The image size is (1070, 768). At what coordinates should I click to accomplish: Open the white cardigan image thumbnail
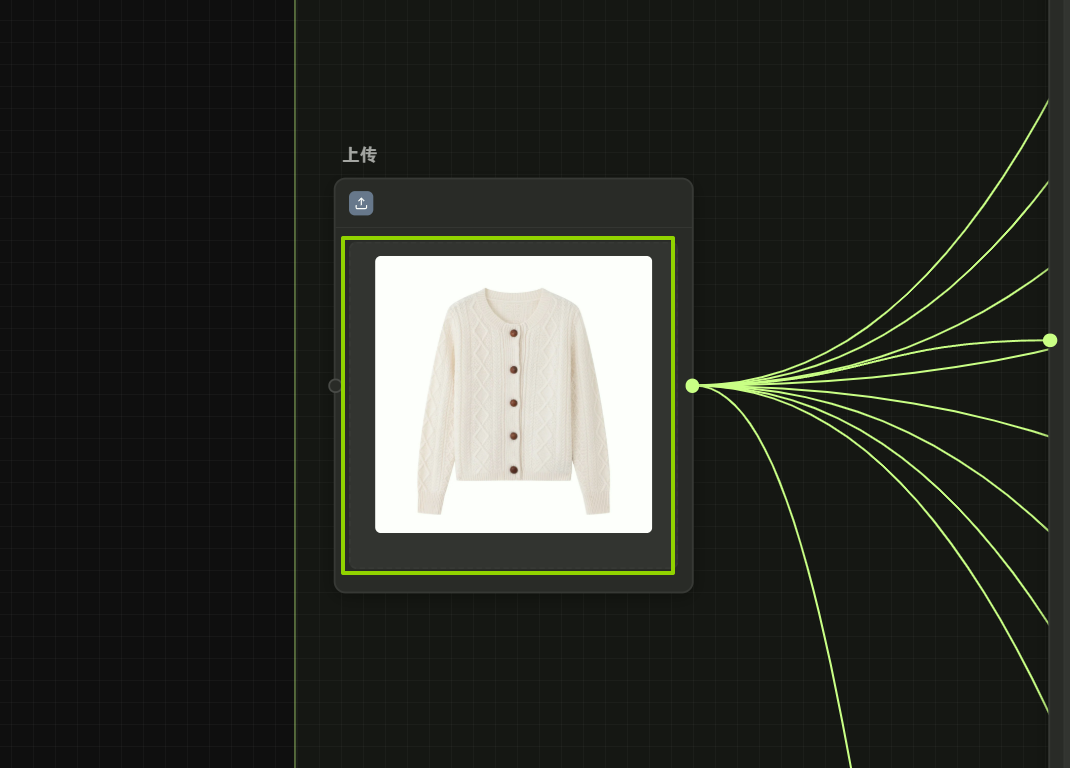point(513,394)
